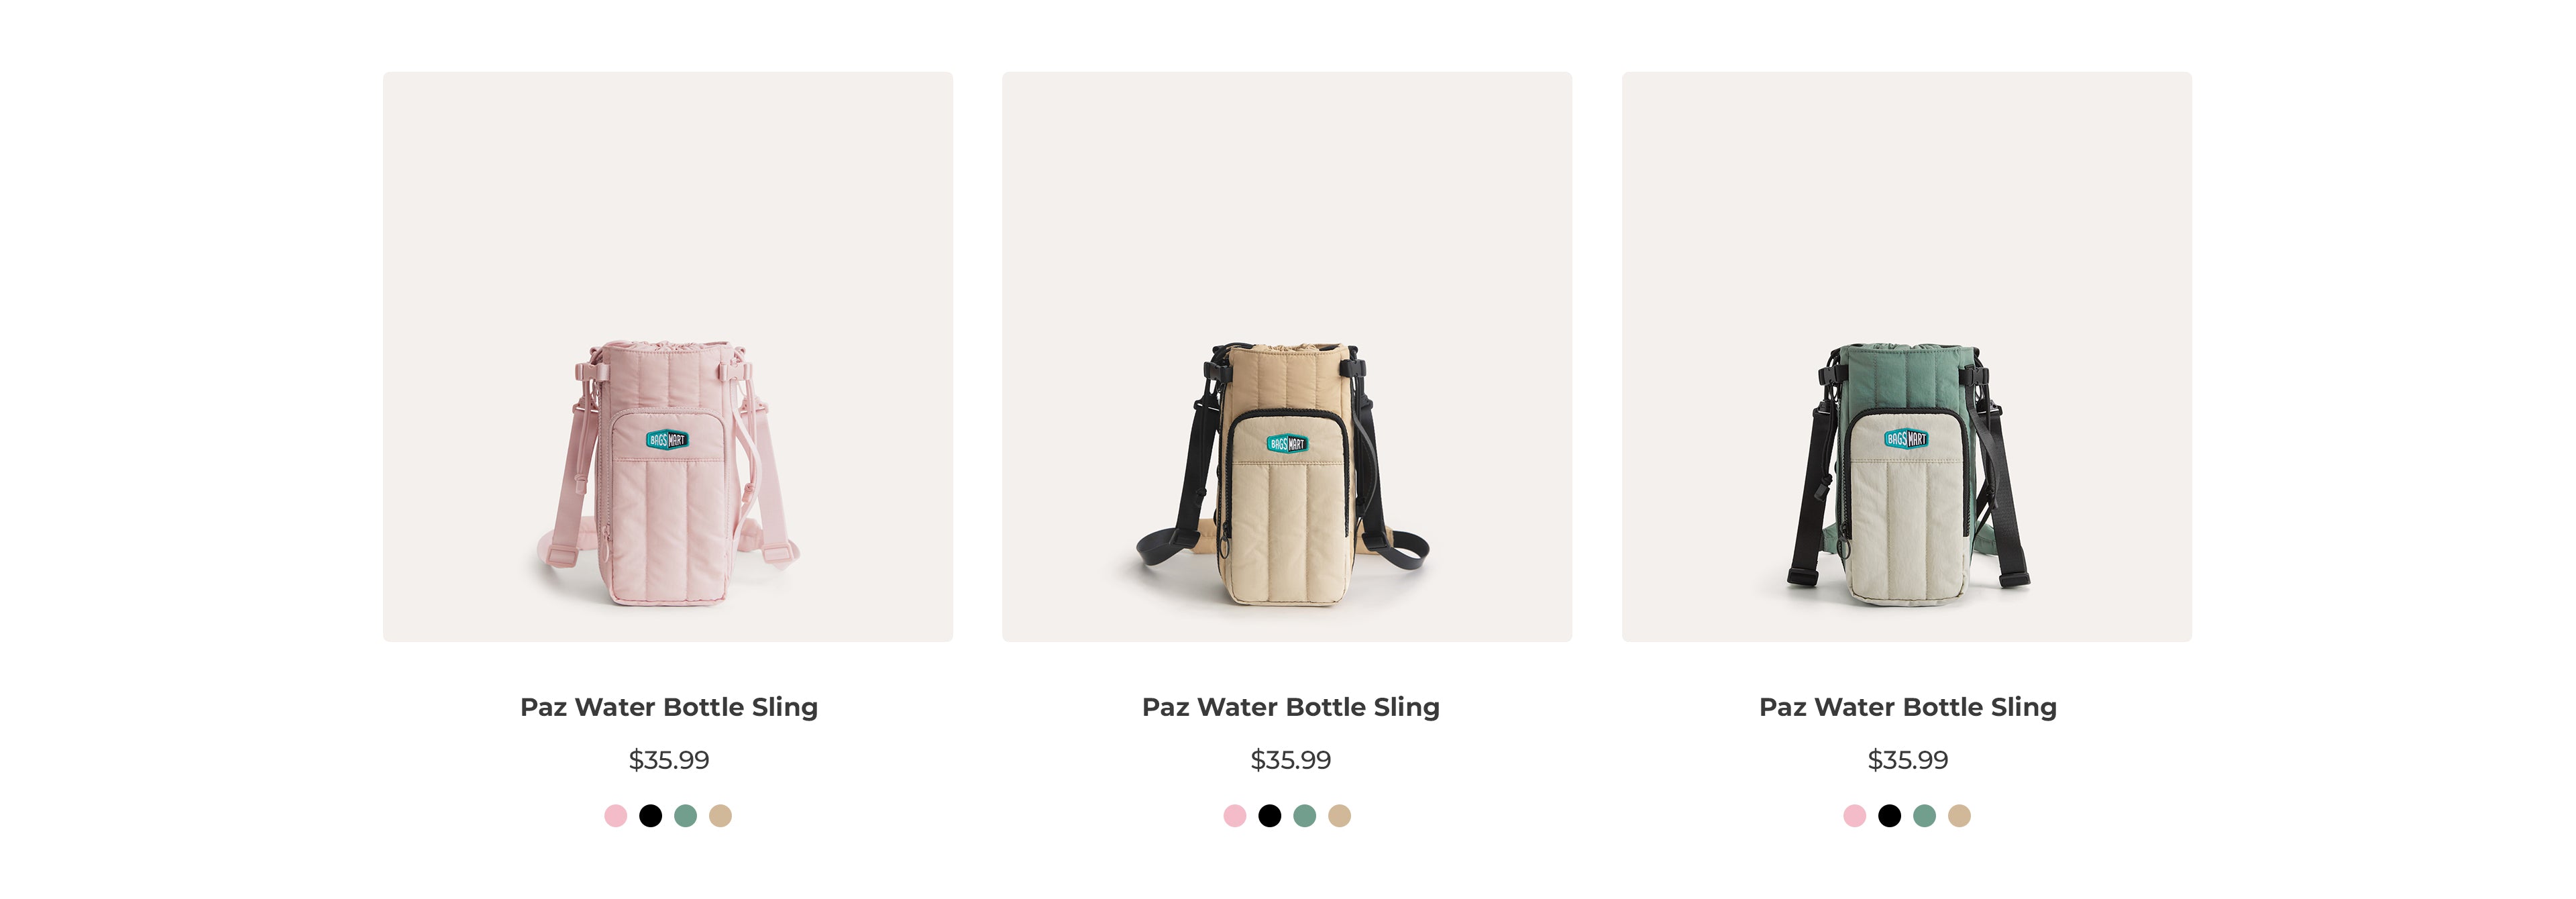The image size is (2576, 899).
Task: Open first Paz Water Bottle Sling title
Action: (669, 707)
